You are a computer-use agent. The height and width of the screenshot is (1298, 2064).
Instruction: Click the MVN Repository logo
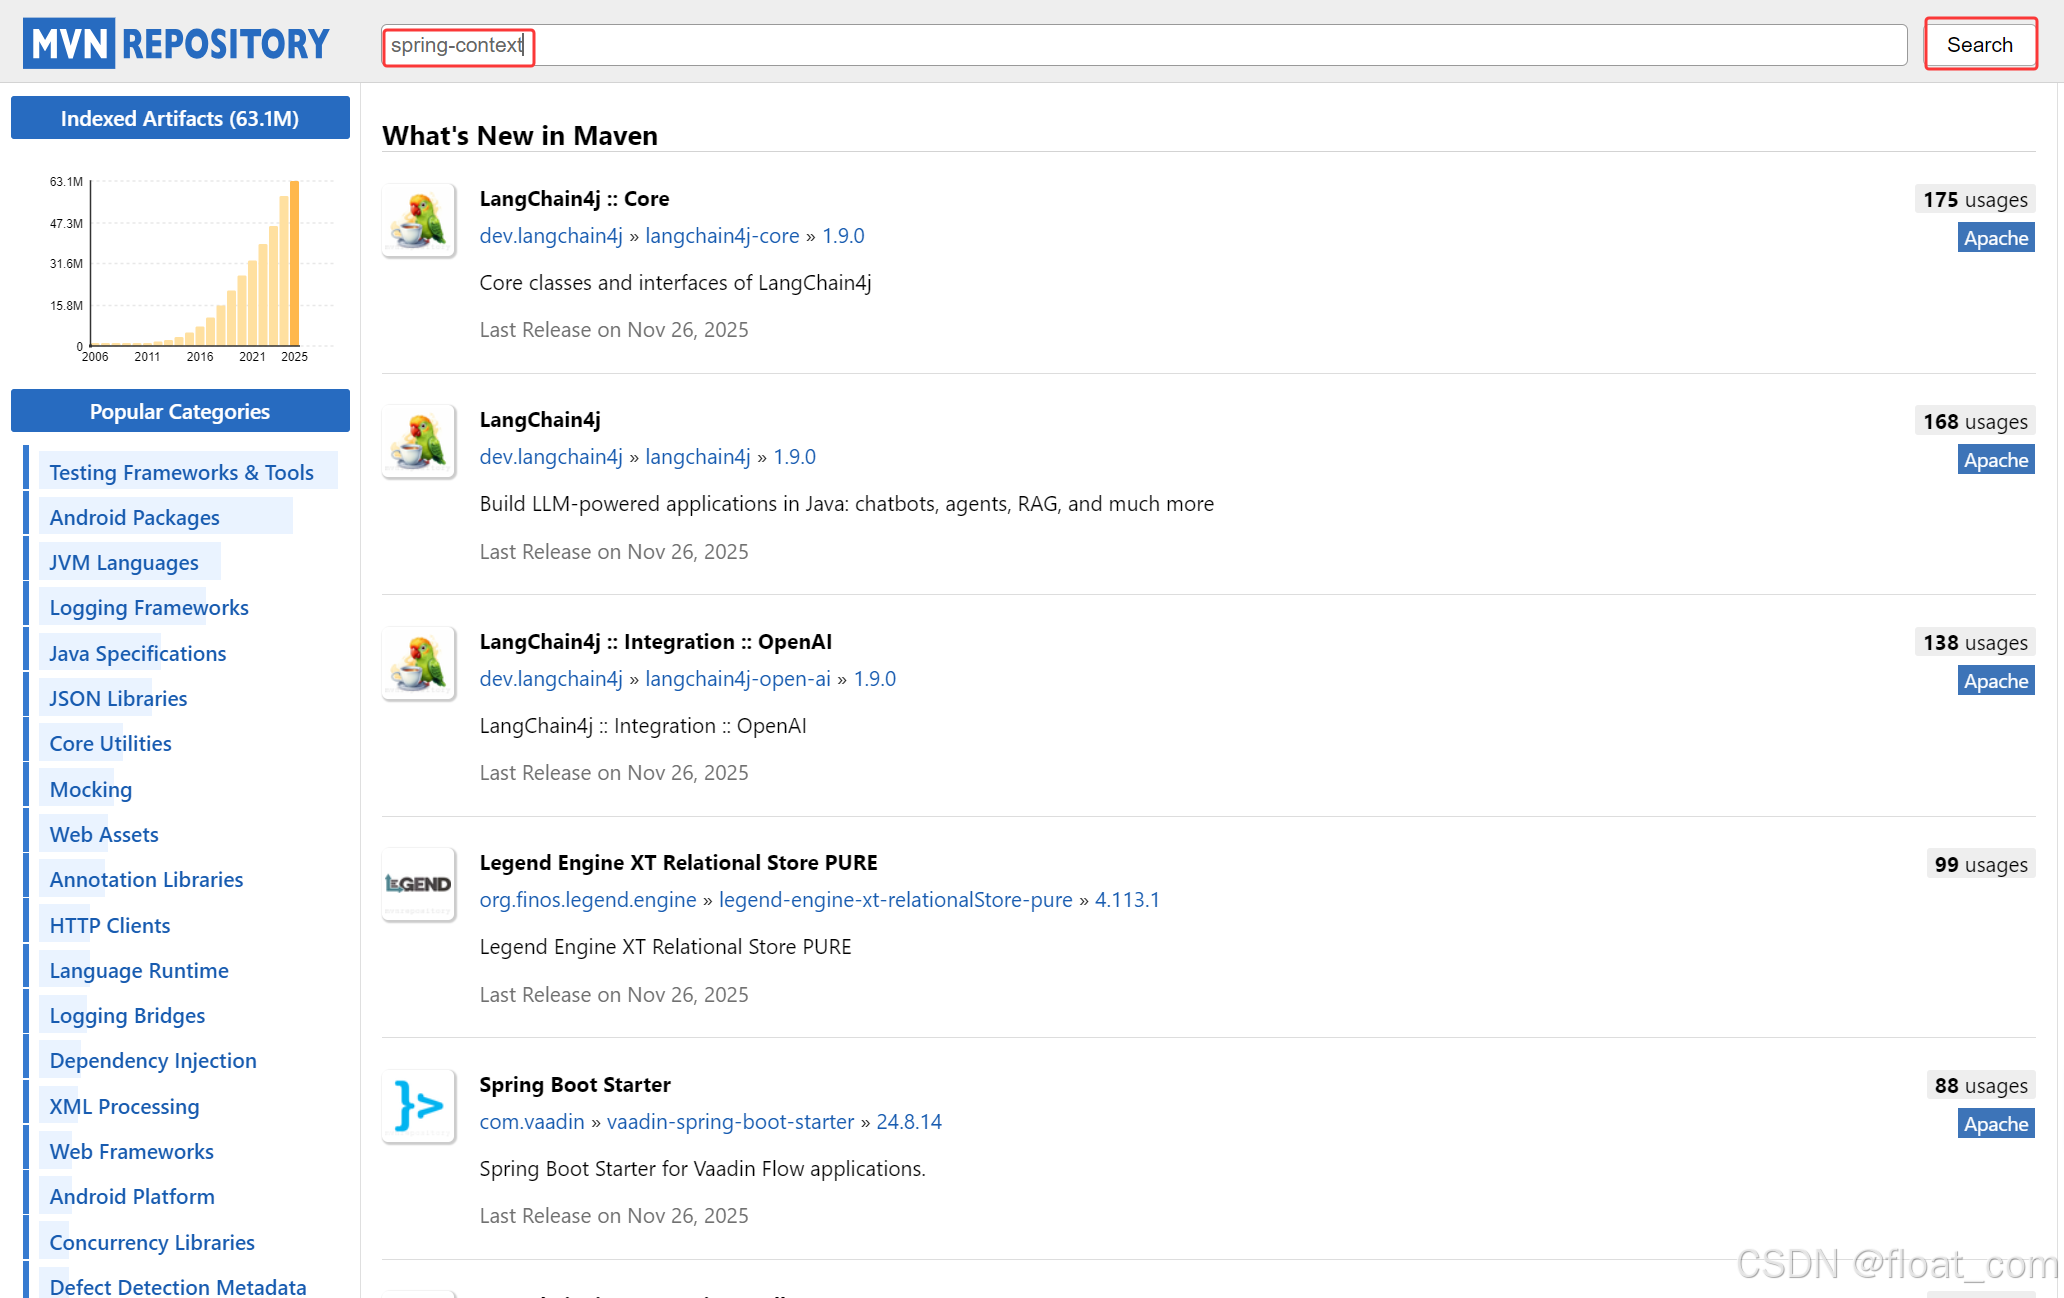pyautogui.click(x=176, y=44)
